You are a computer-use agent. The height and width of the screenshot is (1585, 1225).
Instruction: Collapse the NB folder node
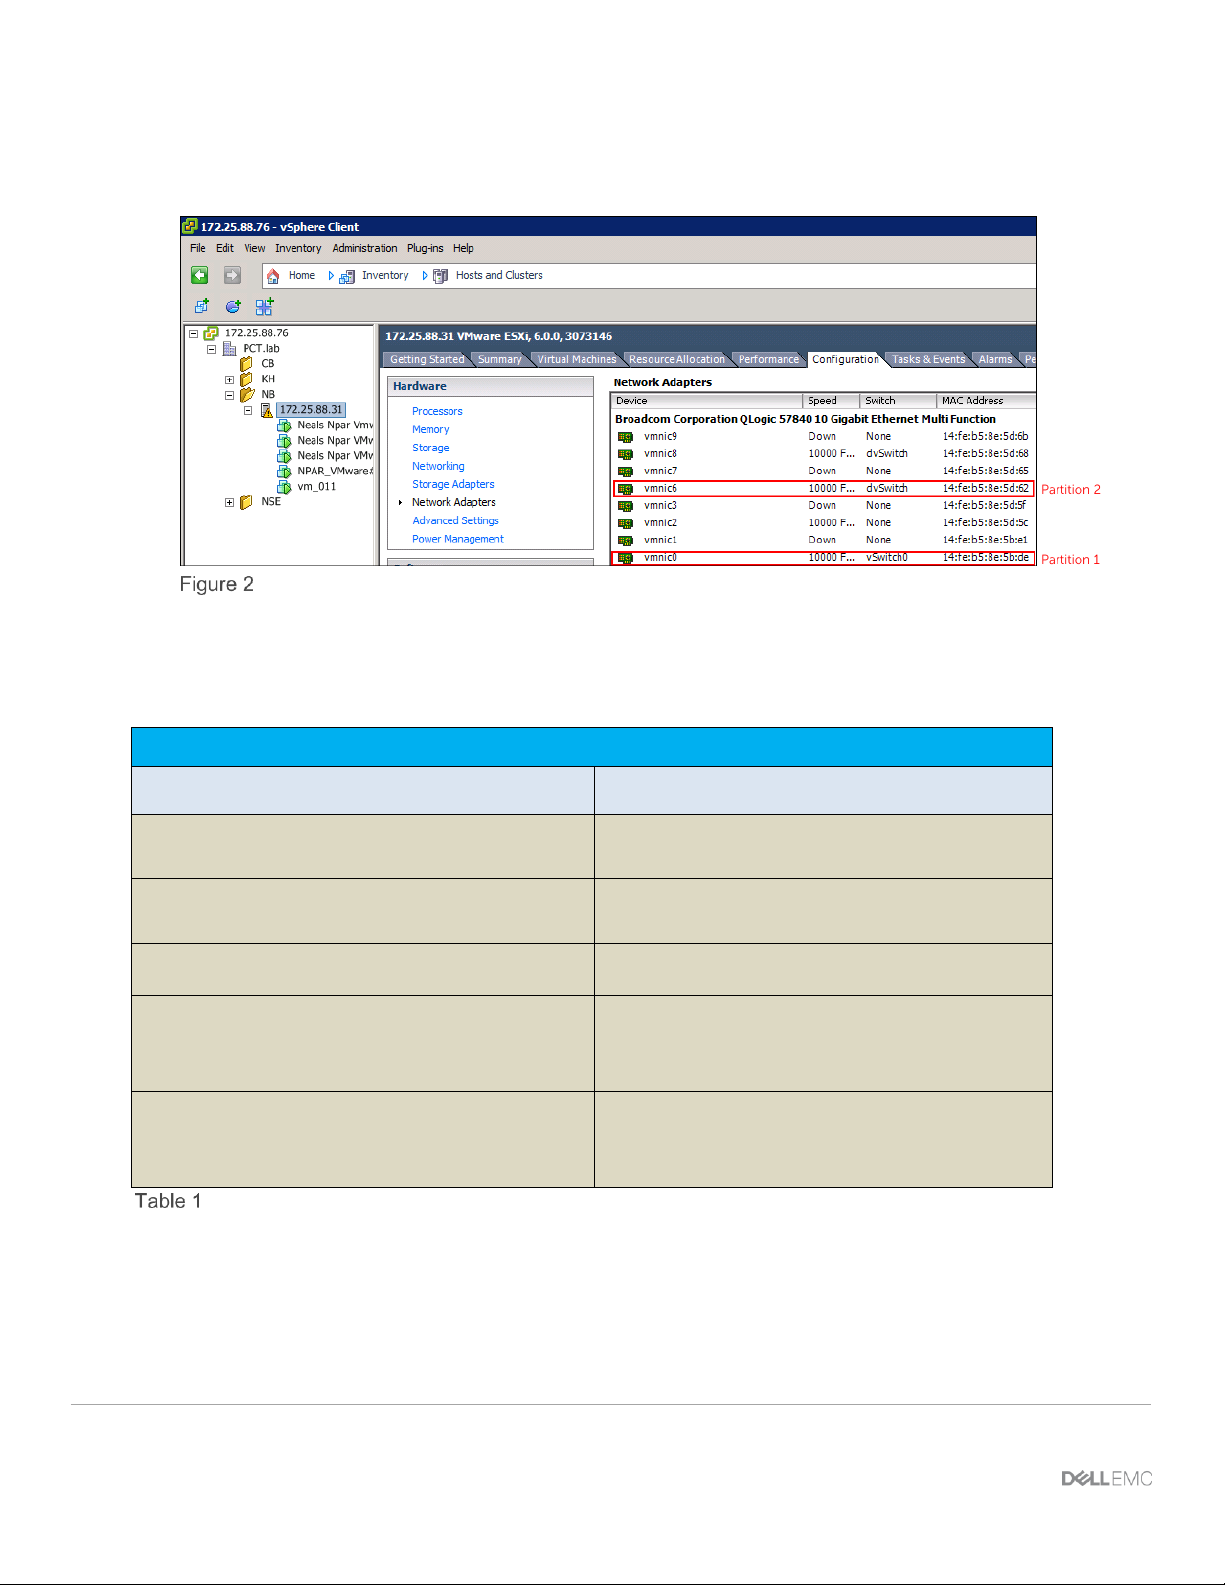tap(229, 395)
